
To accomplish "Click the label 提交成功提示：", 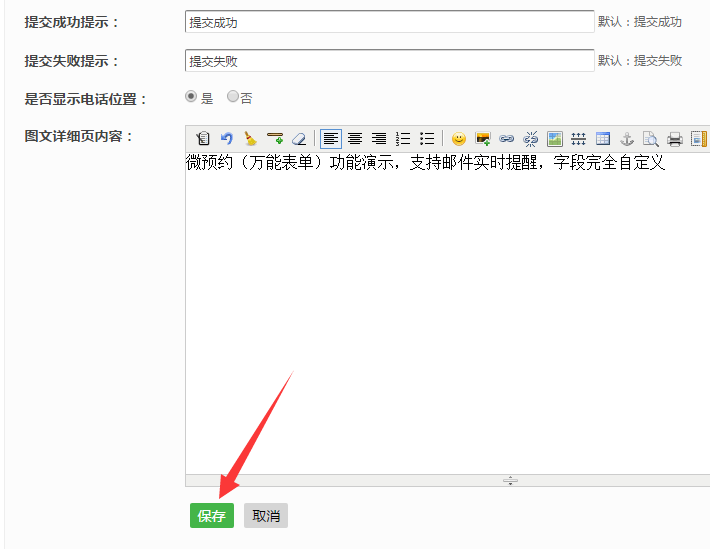I will [72, 22].
